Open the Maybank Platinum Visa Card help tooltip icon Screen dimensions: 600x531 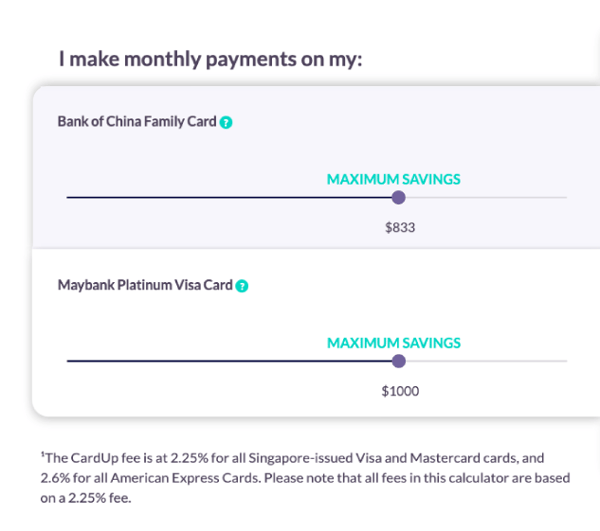(x=242, y=286)
